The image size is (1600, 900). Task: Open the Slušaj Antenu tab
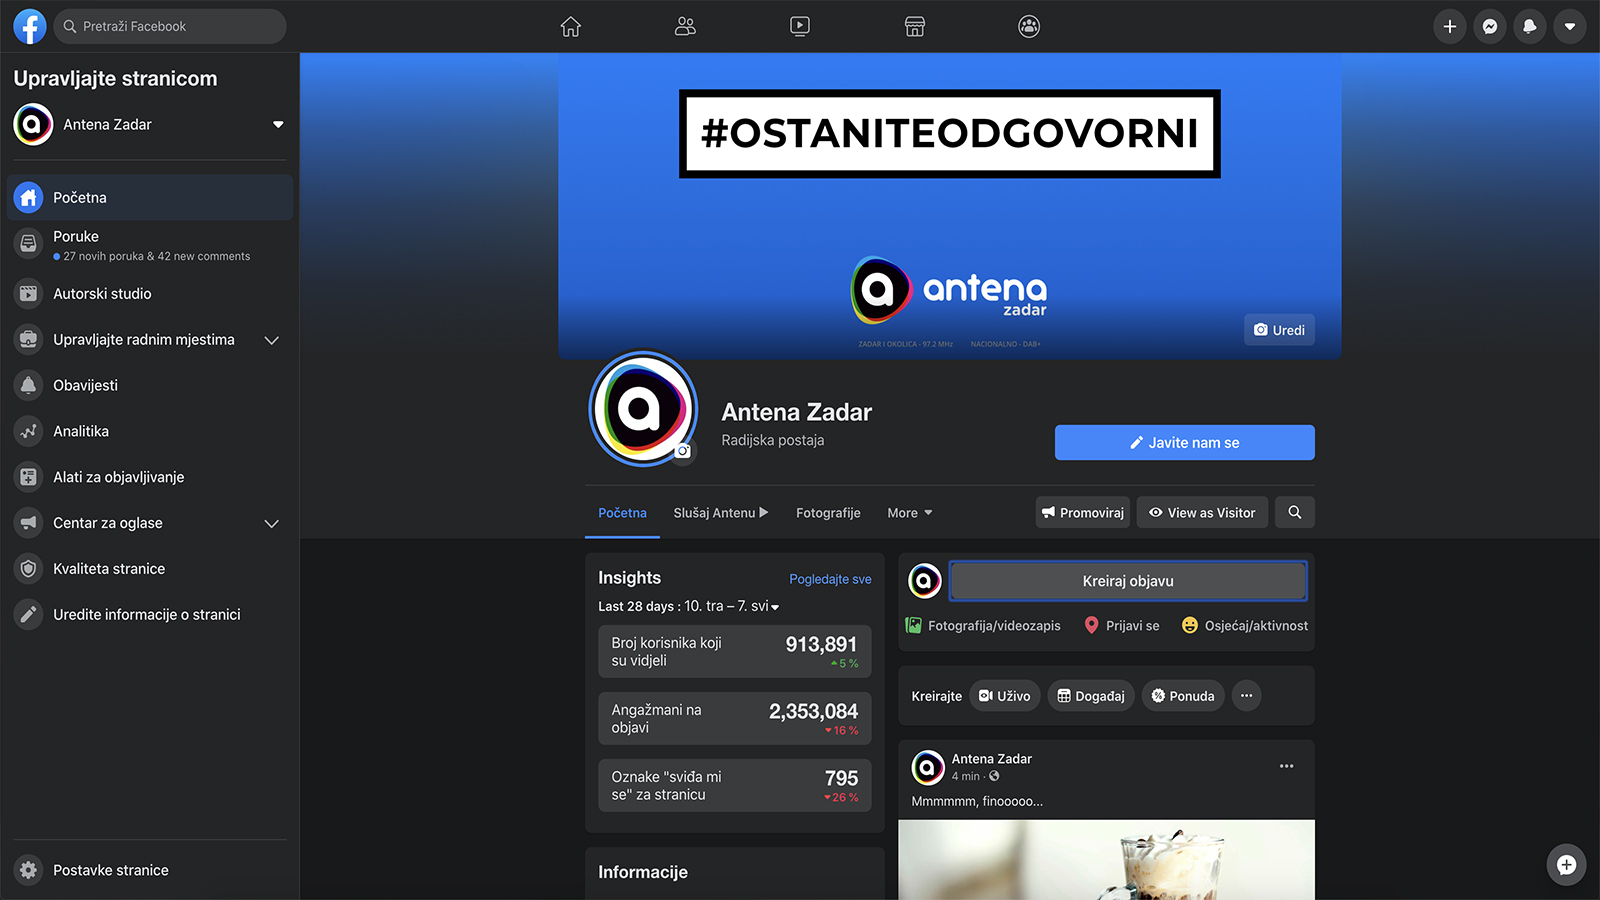(721, 513)
